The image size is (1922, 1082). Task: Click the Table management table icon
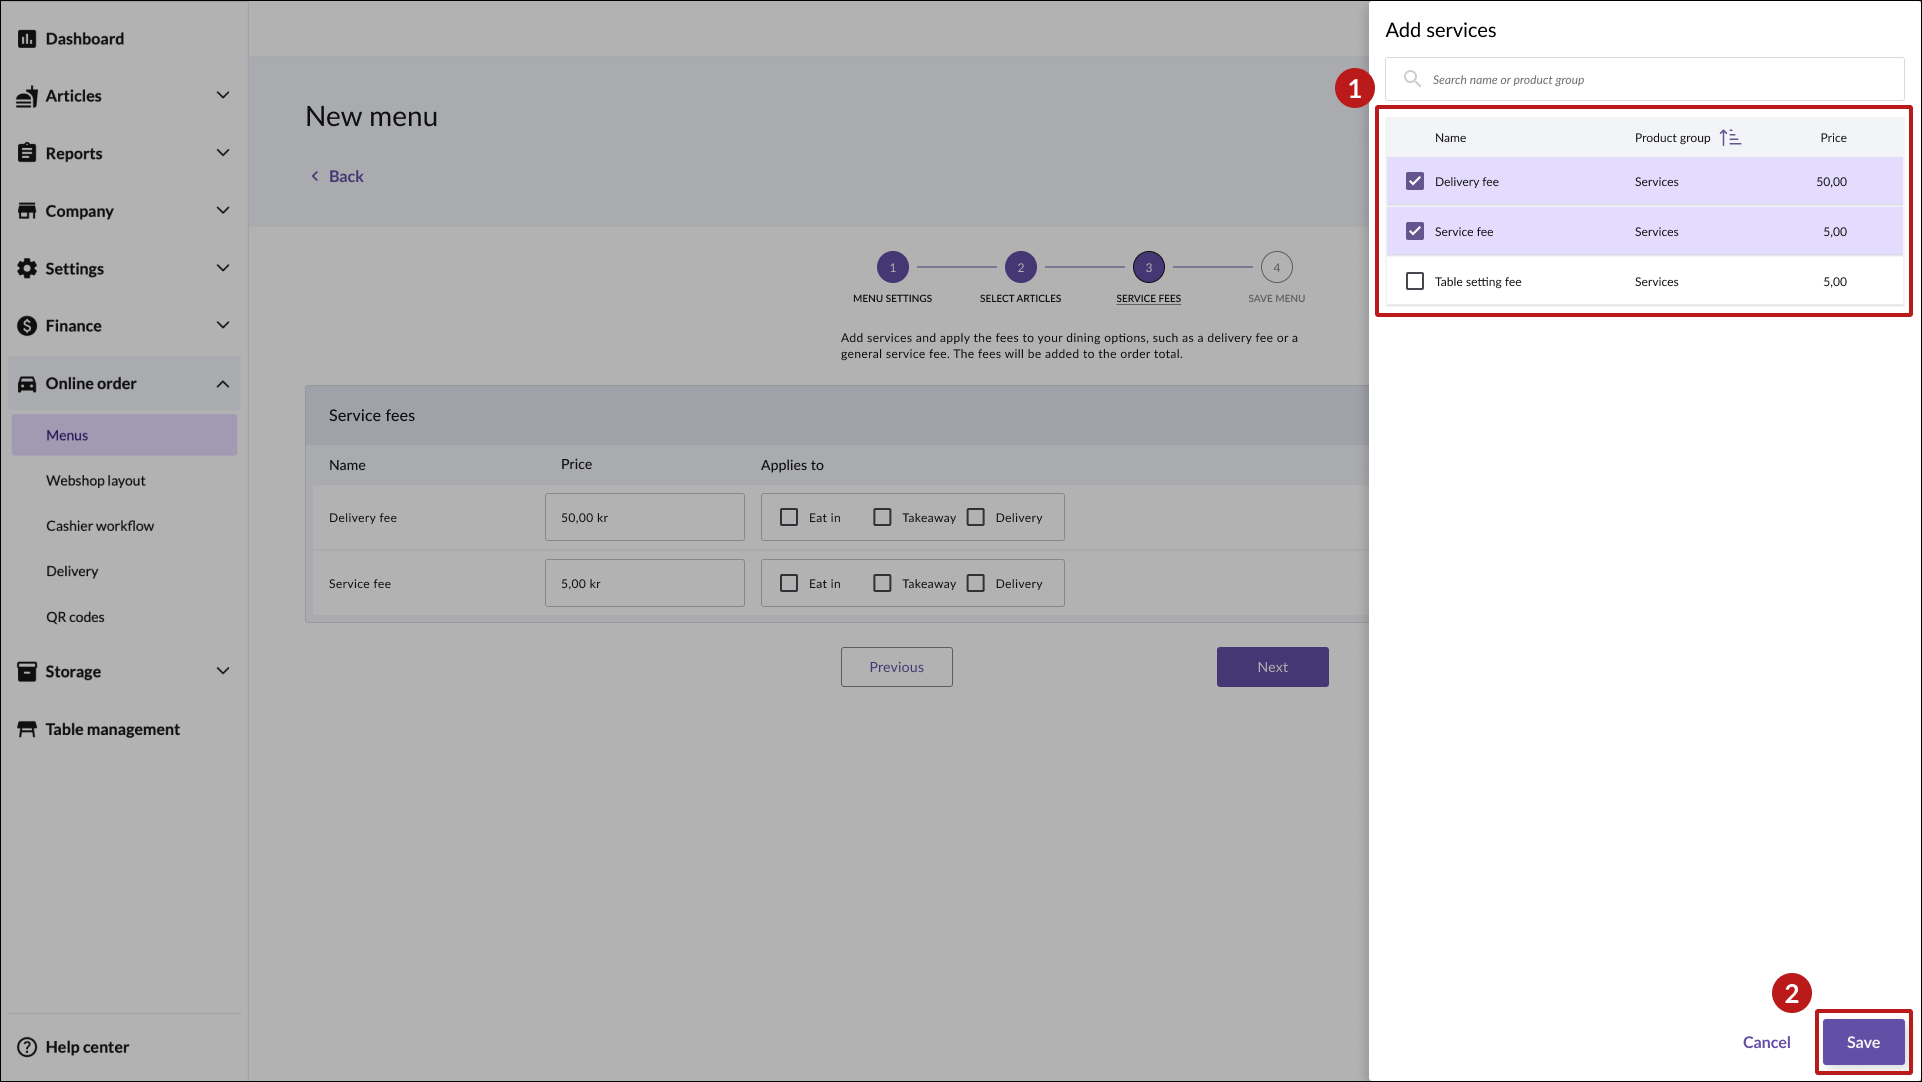pos(27,729)
